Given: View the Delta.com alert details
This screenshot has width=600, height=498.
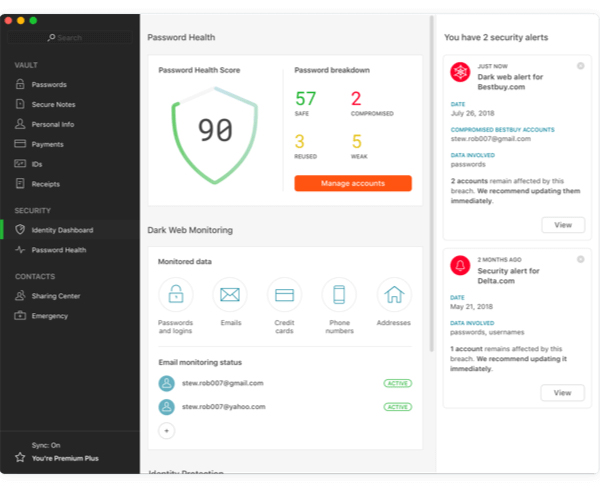Looking at the screenshot, I should coord(562,393).
